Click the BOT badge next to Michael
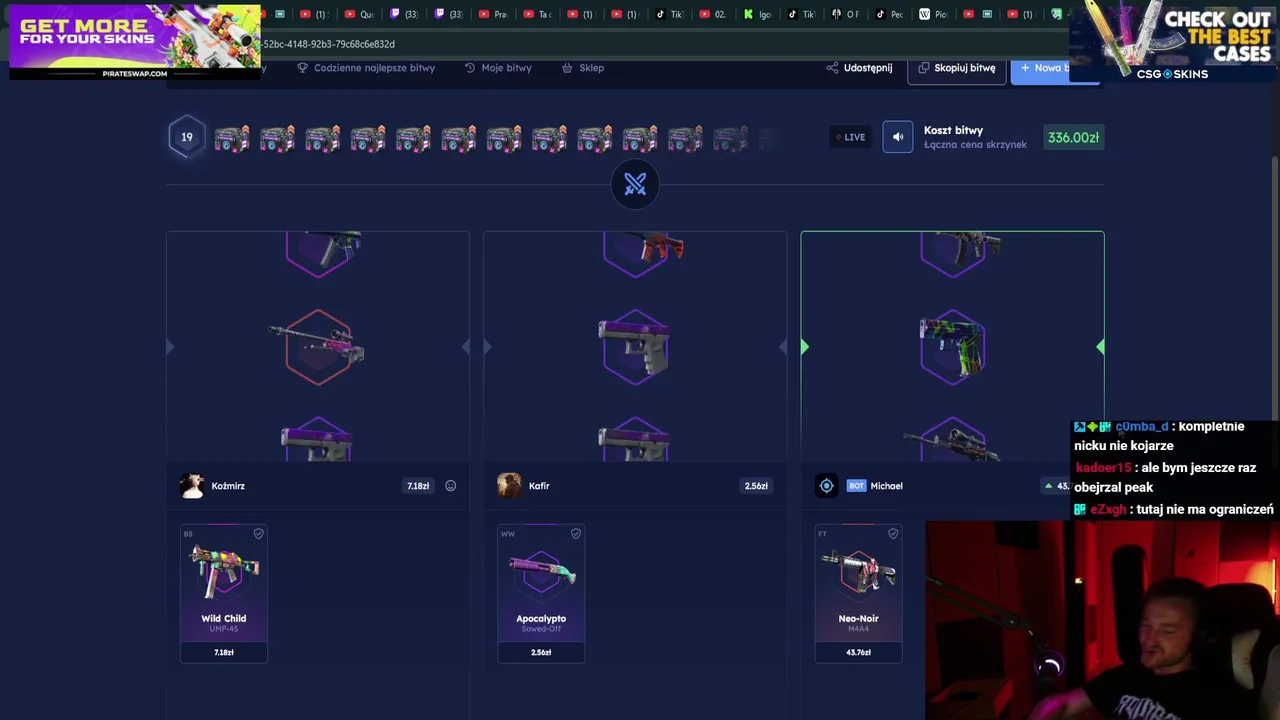 click(856, 486)
